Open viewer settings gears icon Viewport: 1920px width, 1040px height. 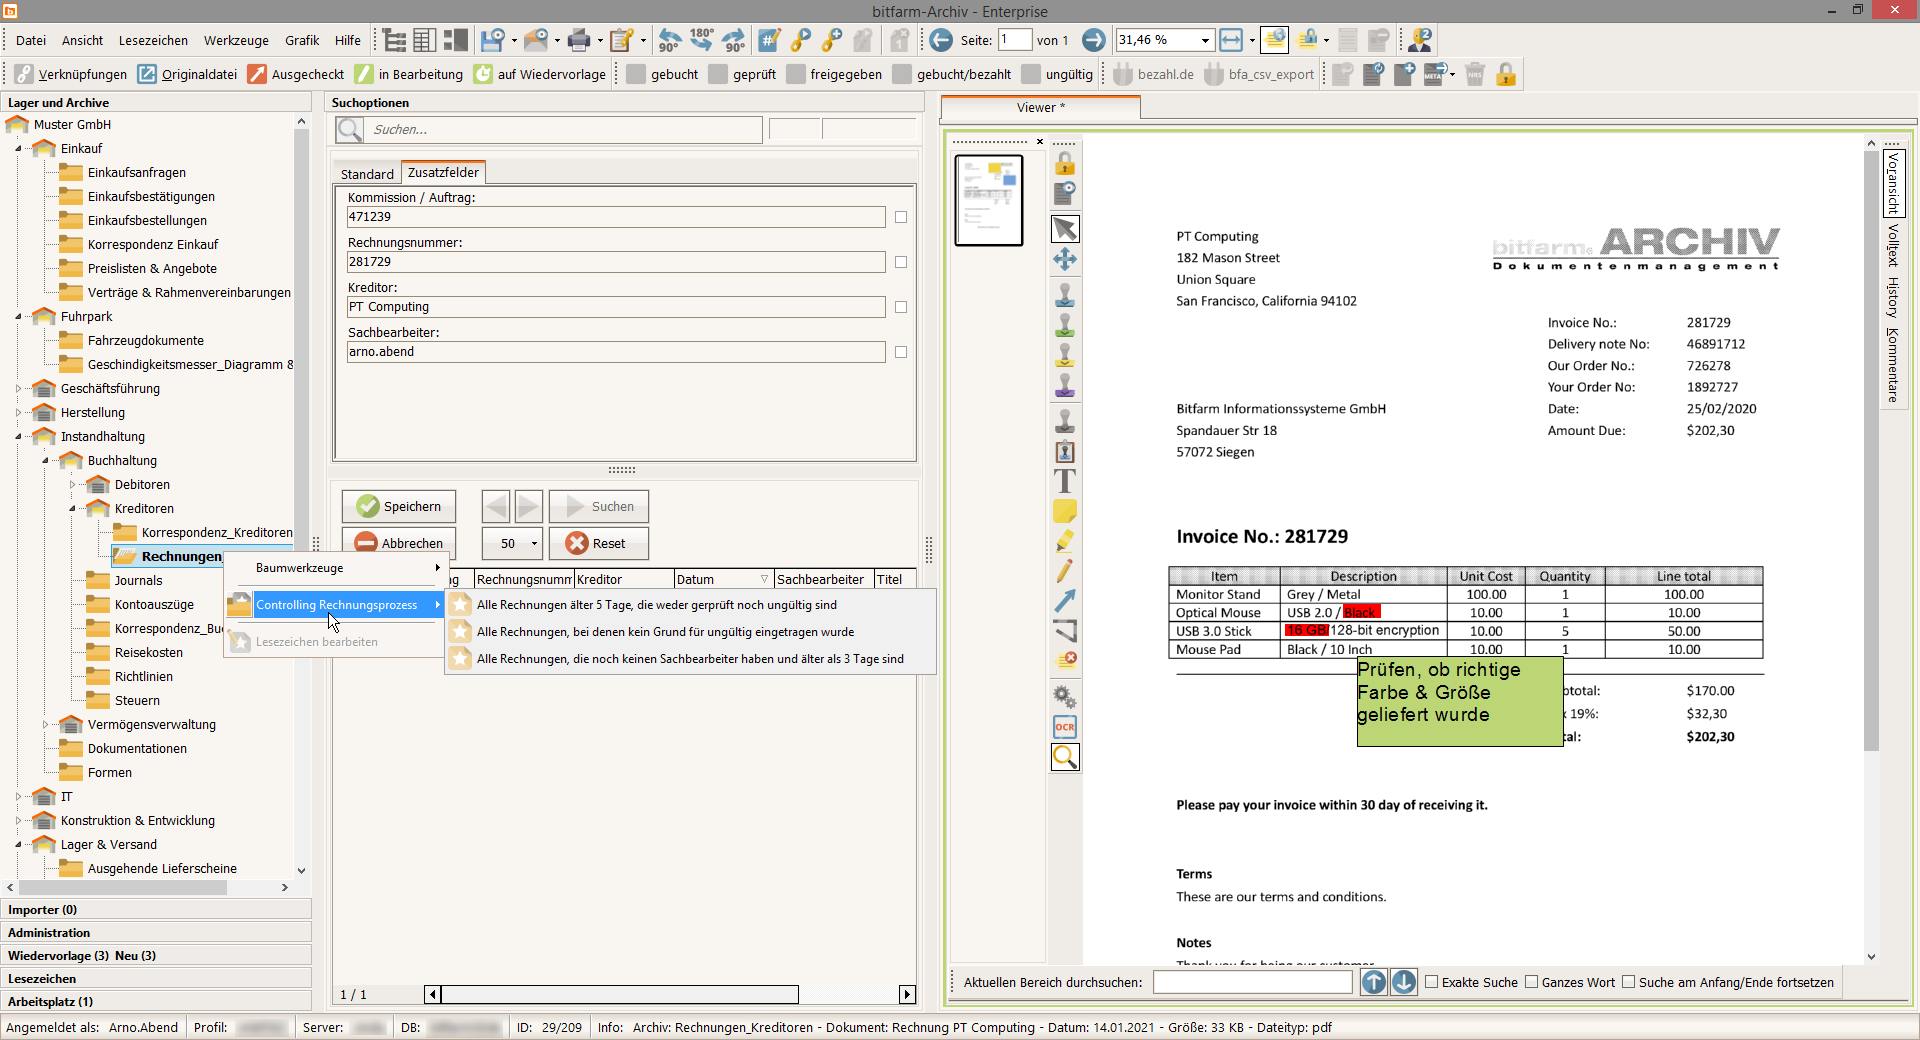tap(1065, 696)
